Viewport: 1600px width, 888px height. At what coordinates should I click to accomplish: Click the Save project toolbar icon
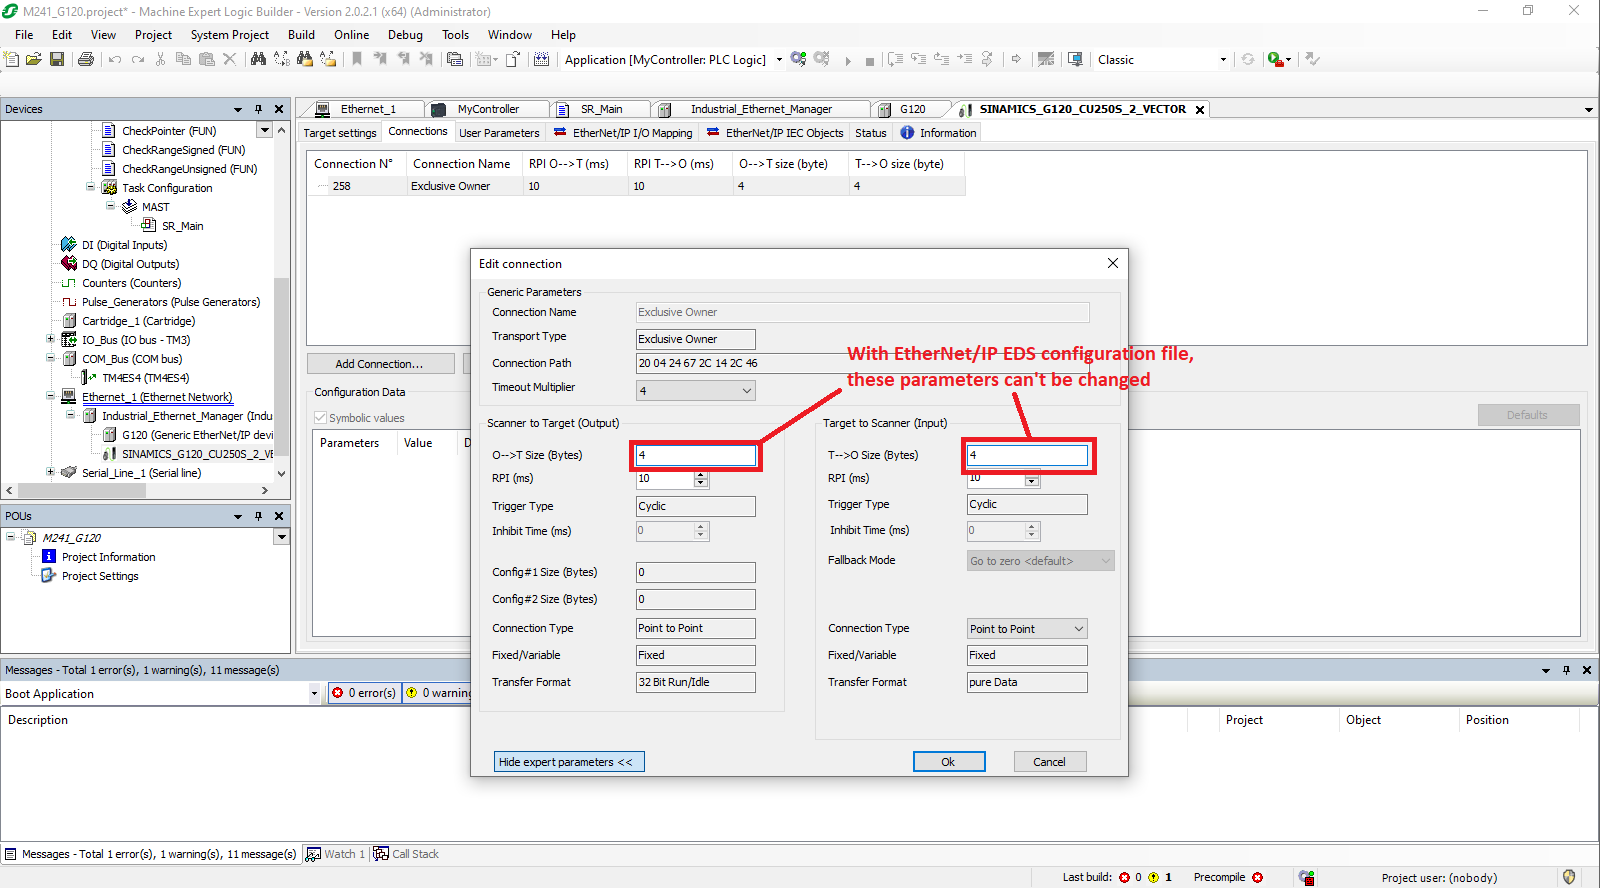57,60
